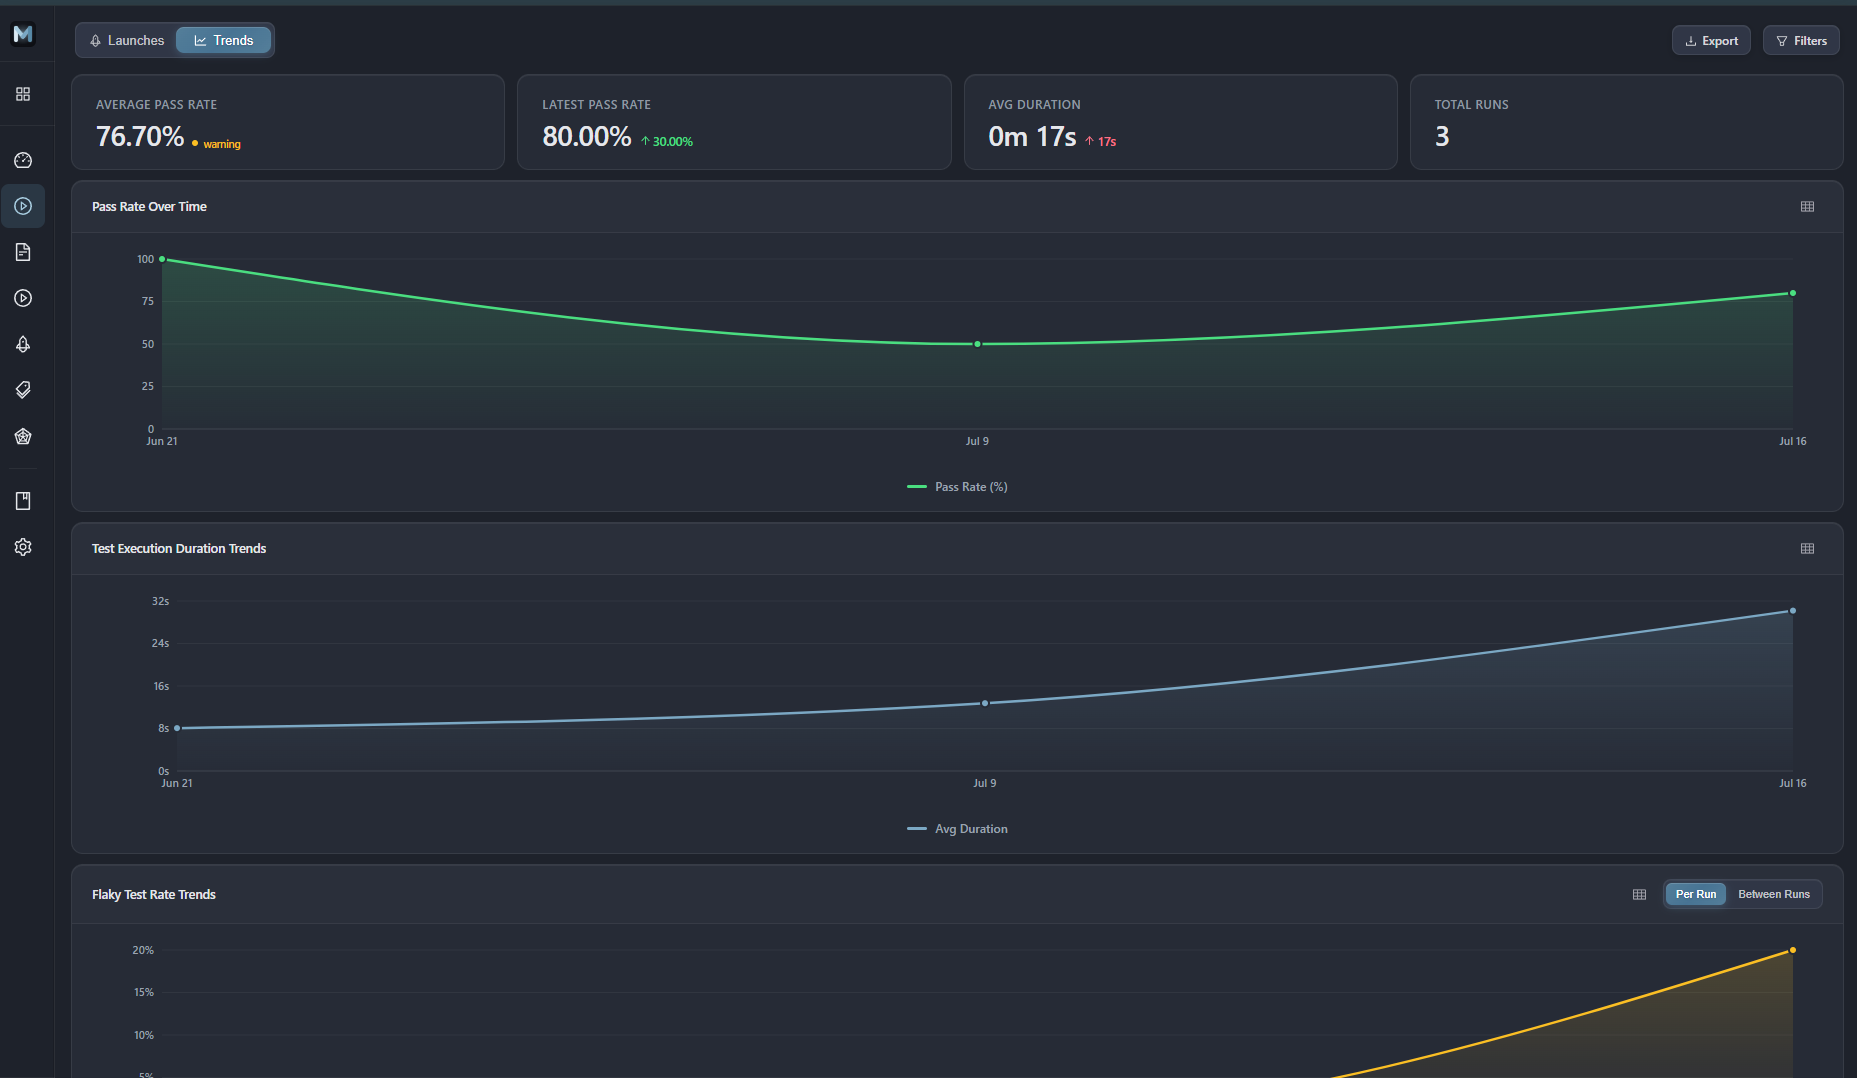Click the M logo in the sidebar
The height and width of the screenshot is (1078, 1857).
(23, 34)
